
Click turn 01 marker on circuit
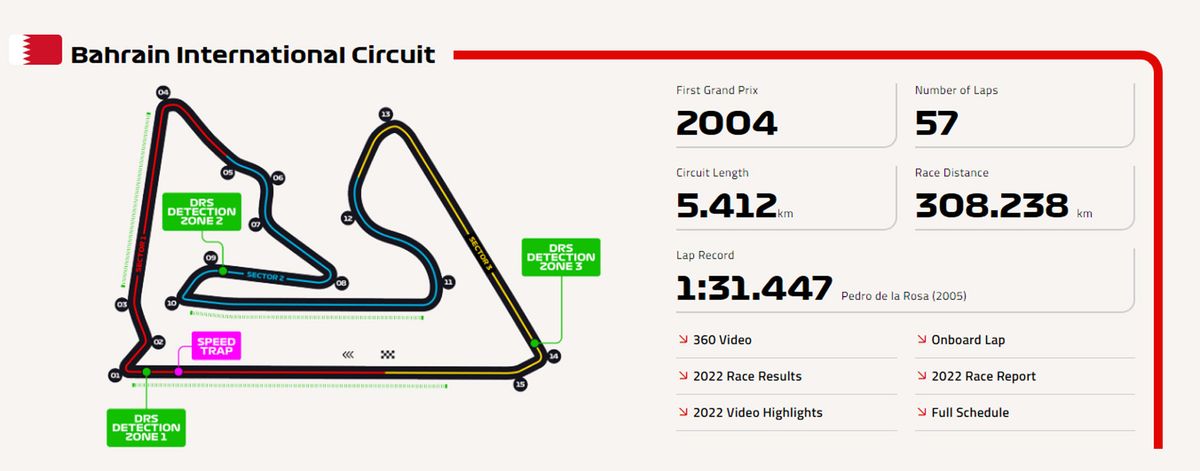point(115,376)
